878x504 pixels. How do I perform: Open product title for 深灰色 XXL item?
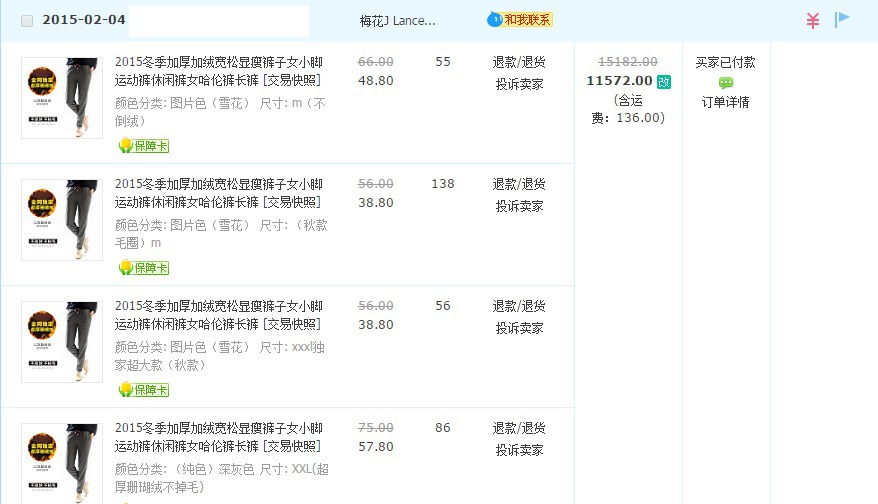[219, 437]
